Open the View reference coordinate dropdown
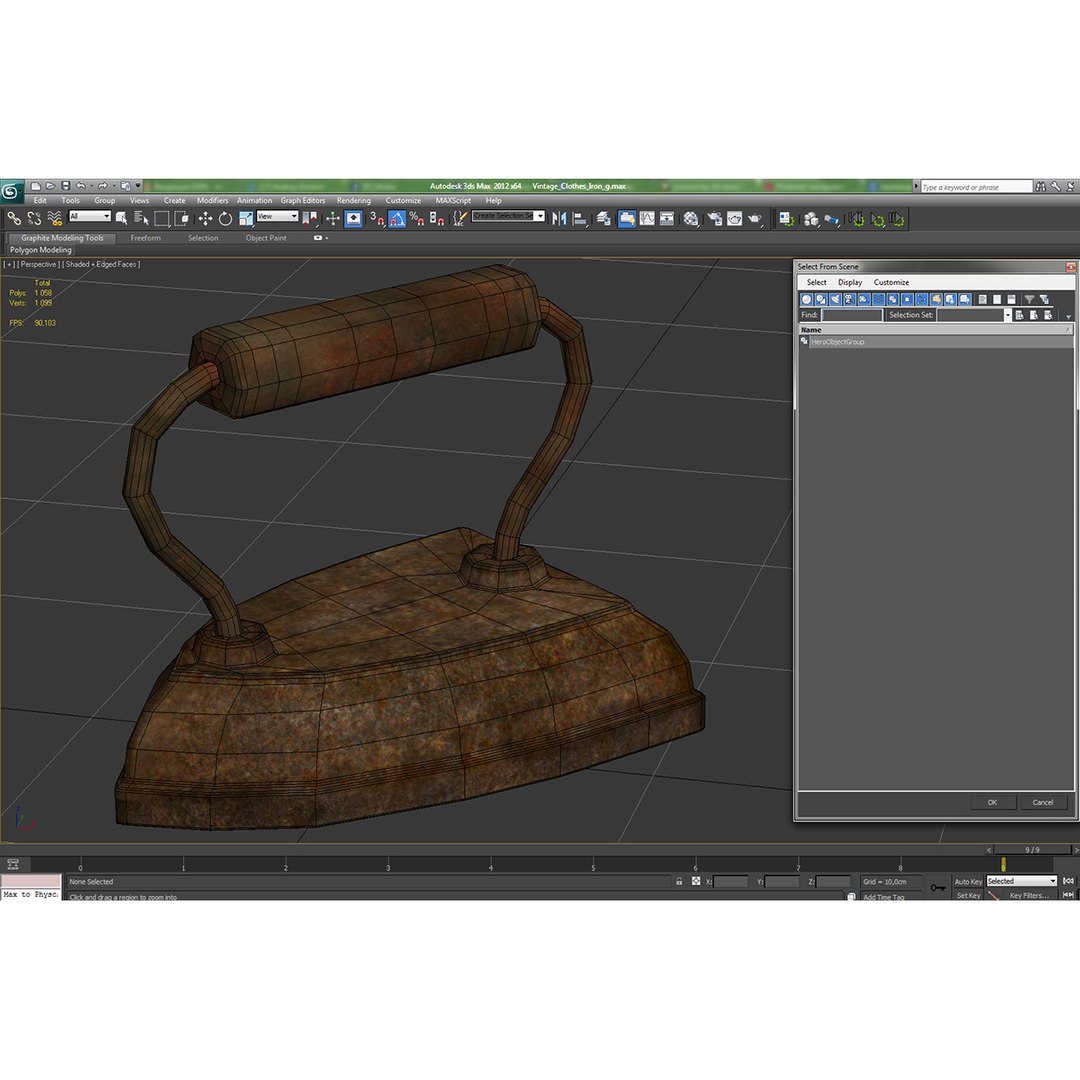The width and height of the screenshot is (1080, 1080). [x=277, y=216]
